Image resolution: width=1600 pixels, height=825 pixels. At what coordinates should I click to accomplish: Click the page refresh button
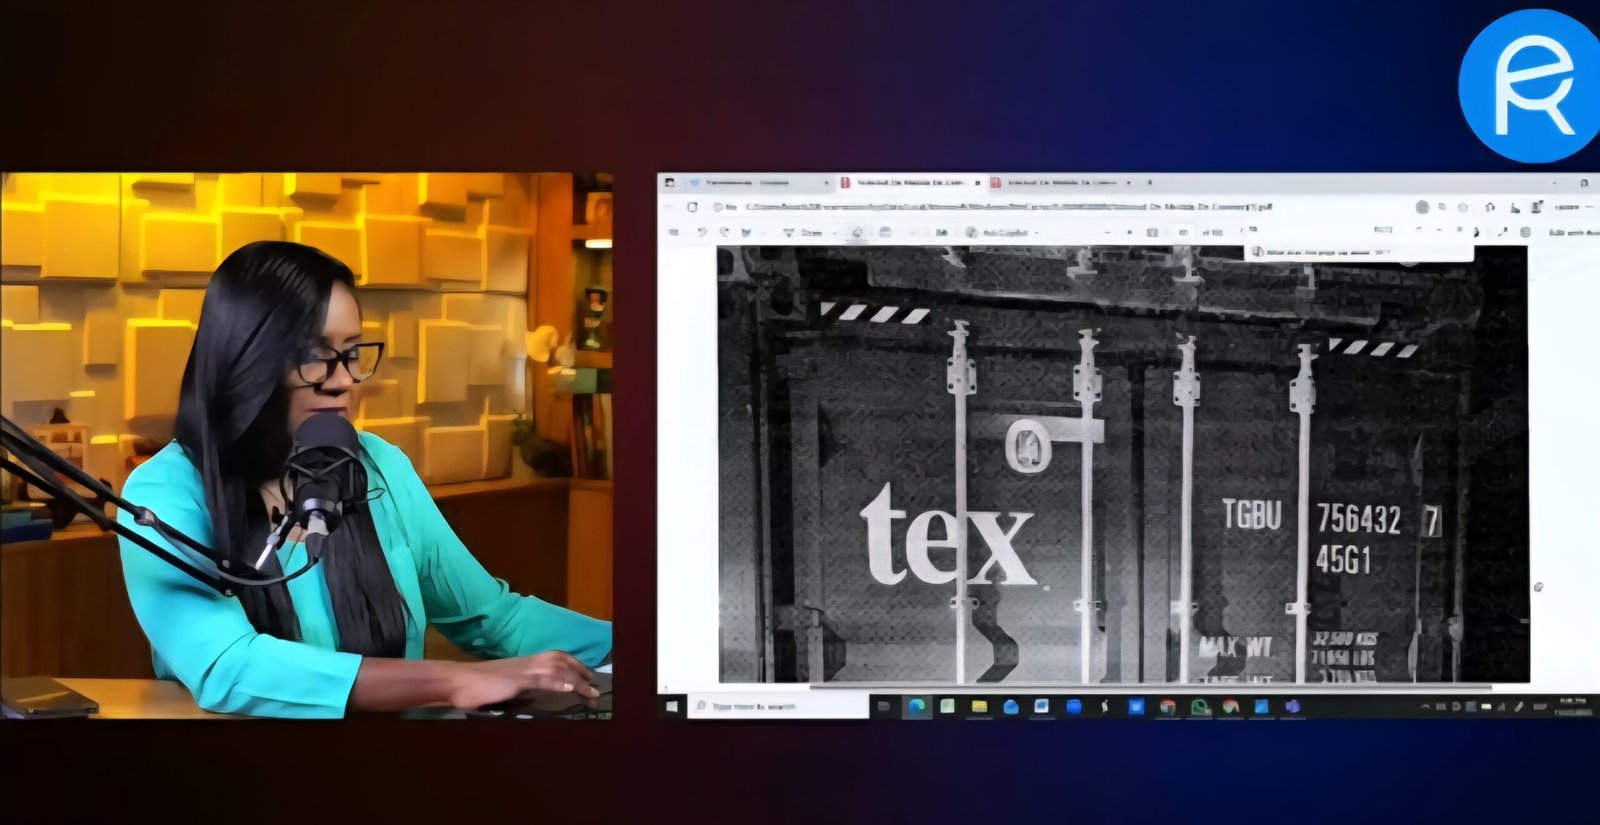(x=692, y=207)
